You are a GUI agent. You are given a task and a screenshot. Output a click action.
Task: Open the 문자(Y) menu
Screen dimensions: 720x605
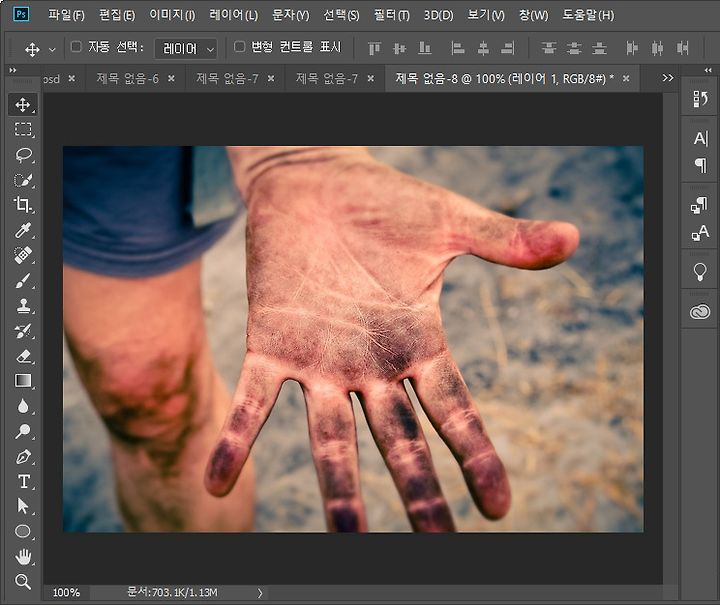click(x=291, y=15)
